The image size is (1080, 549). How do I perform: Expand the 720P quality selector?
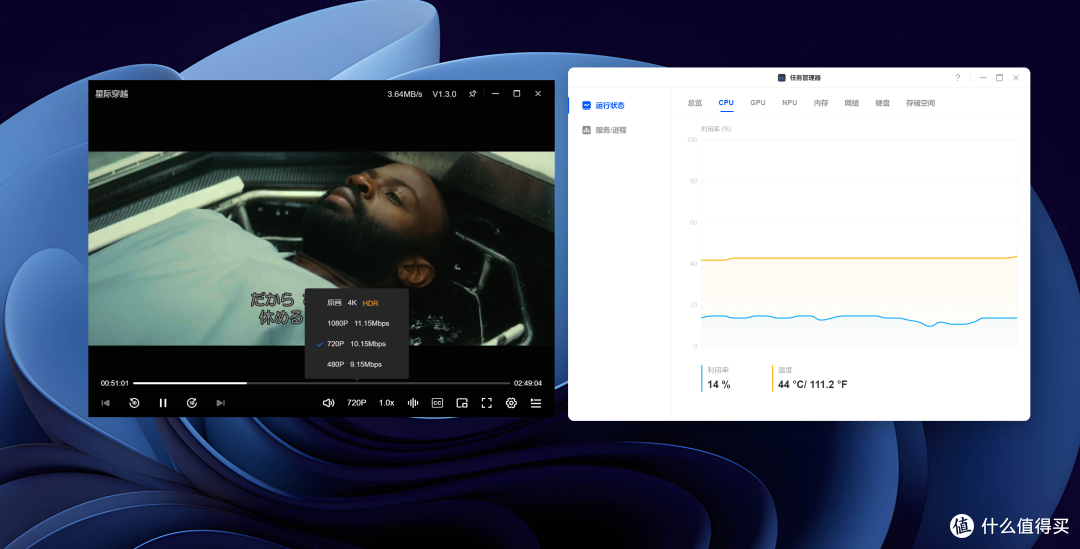click(x=357, y=403)
